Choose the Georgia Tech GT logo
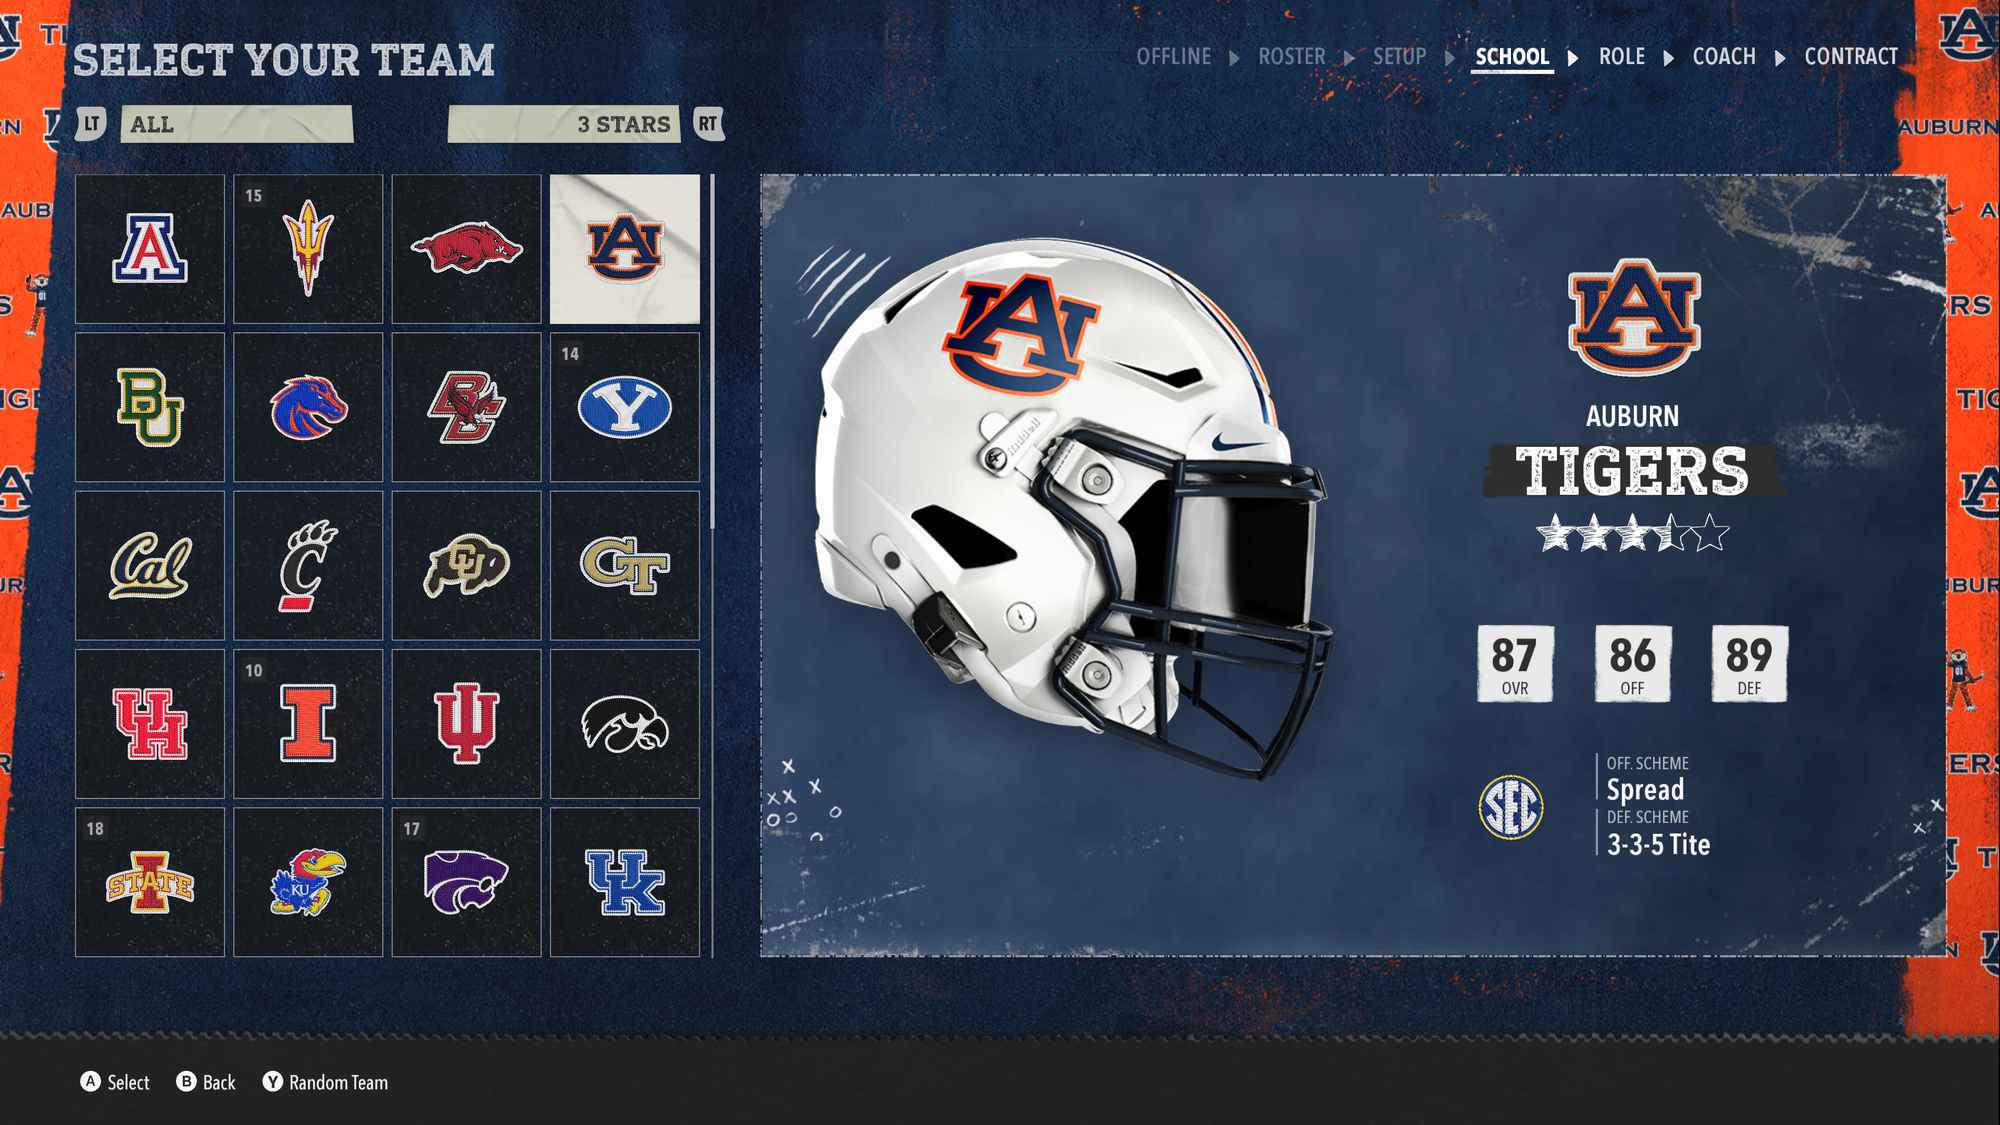This screenshot has height=1125, width=2000. click(625, 565)
